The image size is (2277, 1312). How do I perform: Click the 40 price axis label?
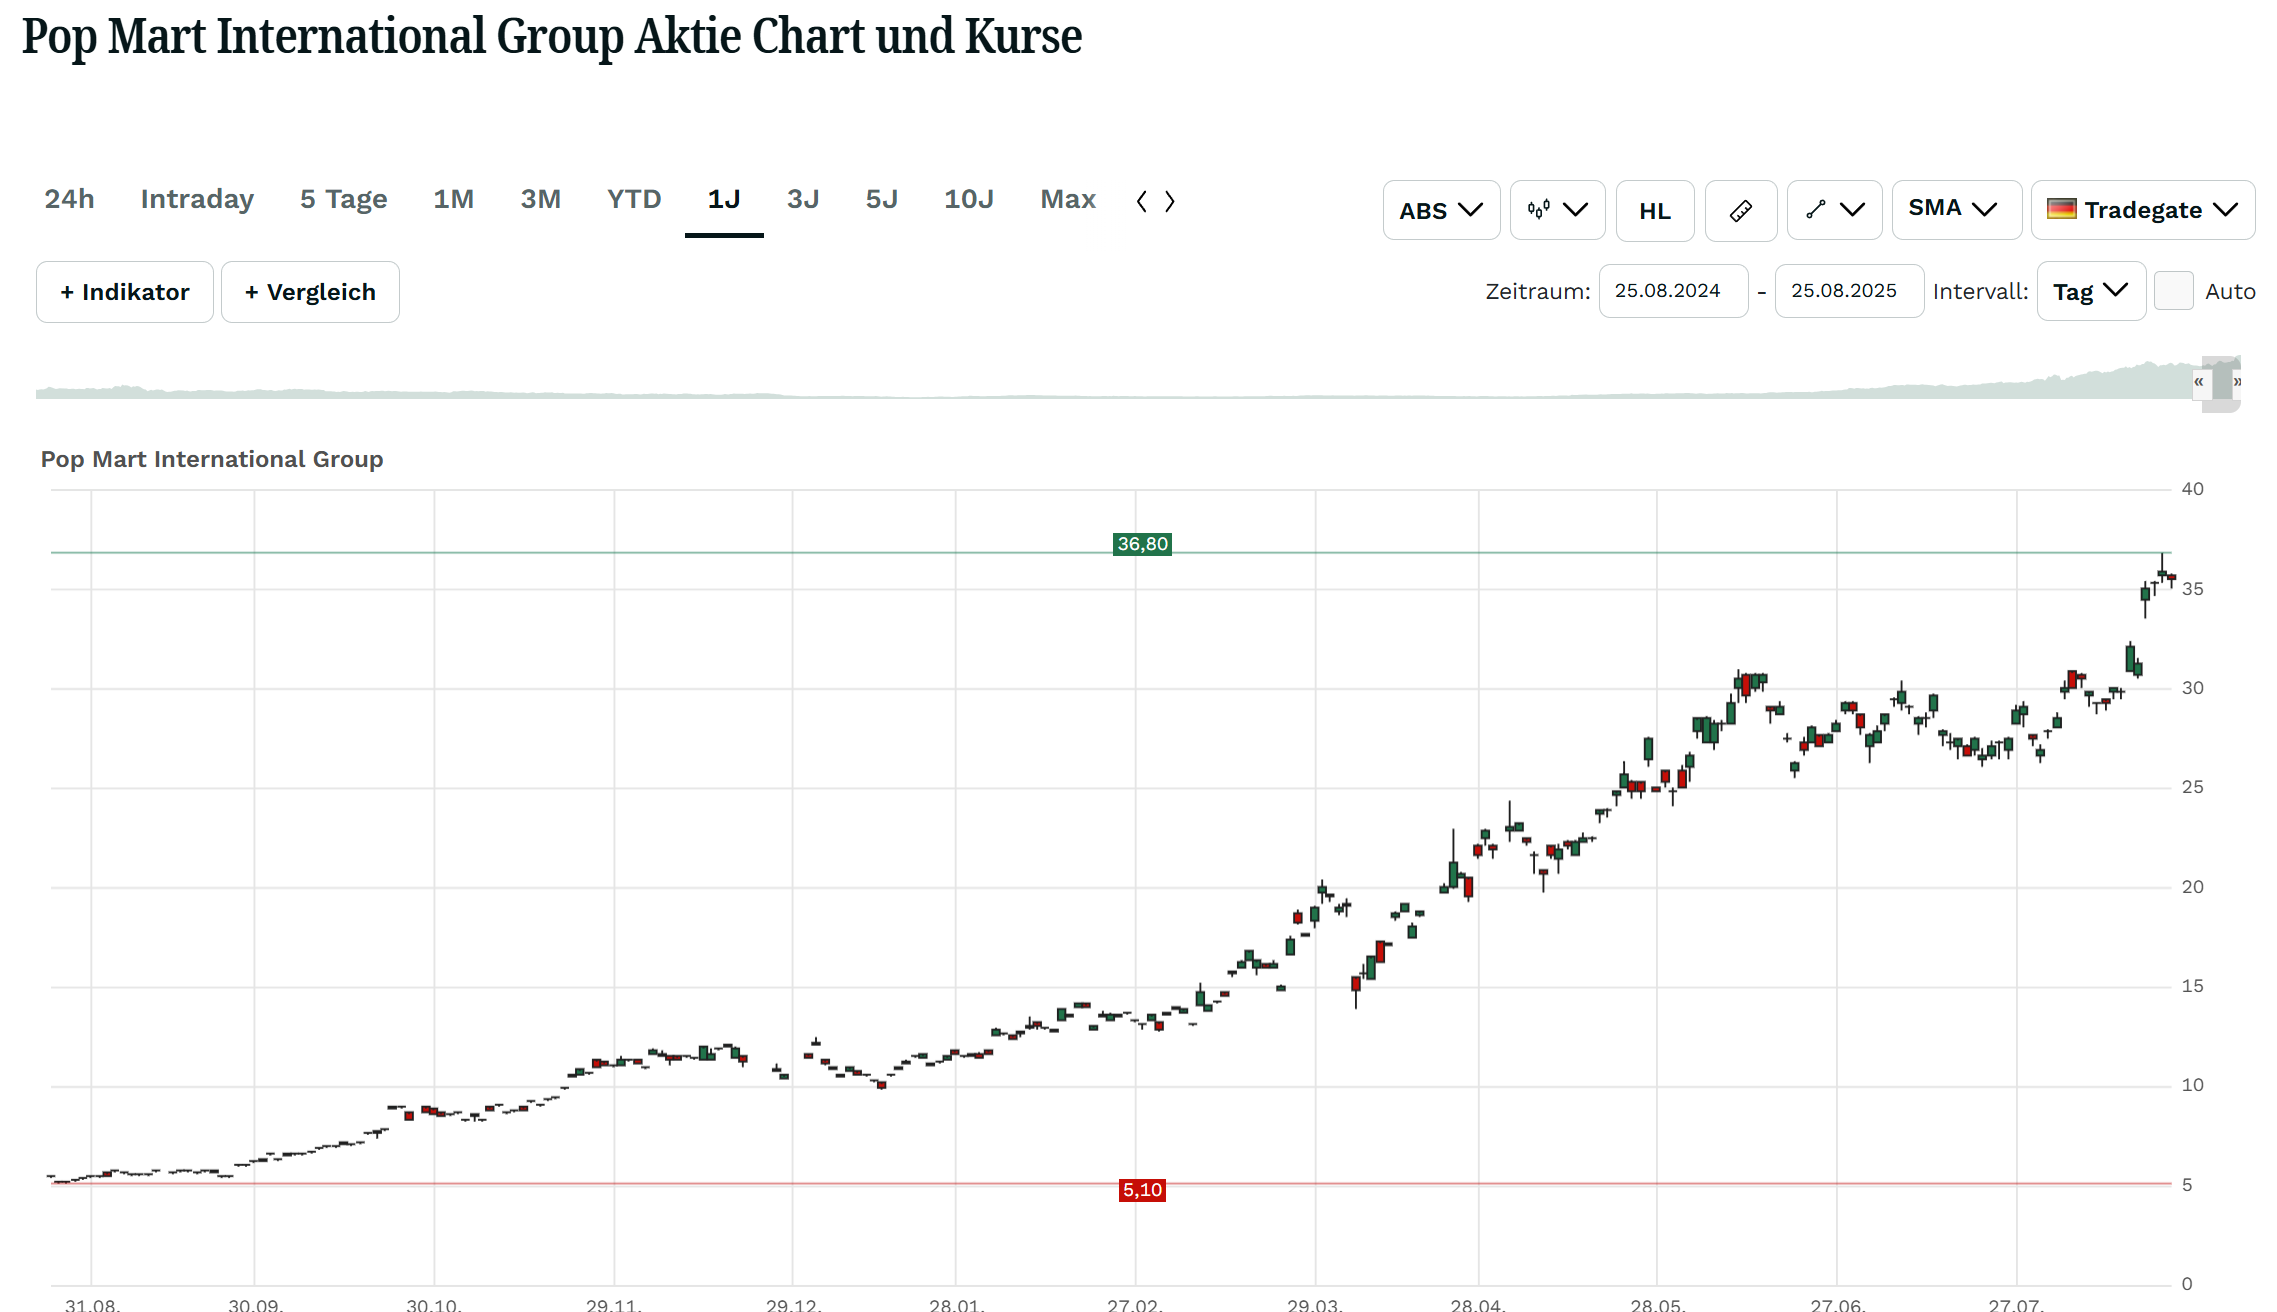[x=2192, y=489]
